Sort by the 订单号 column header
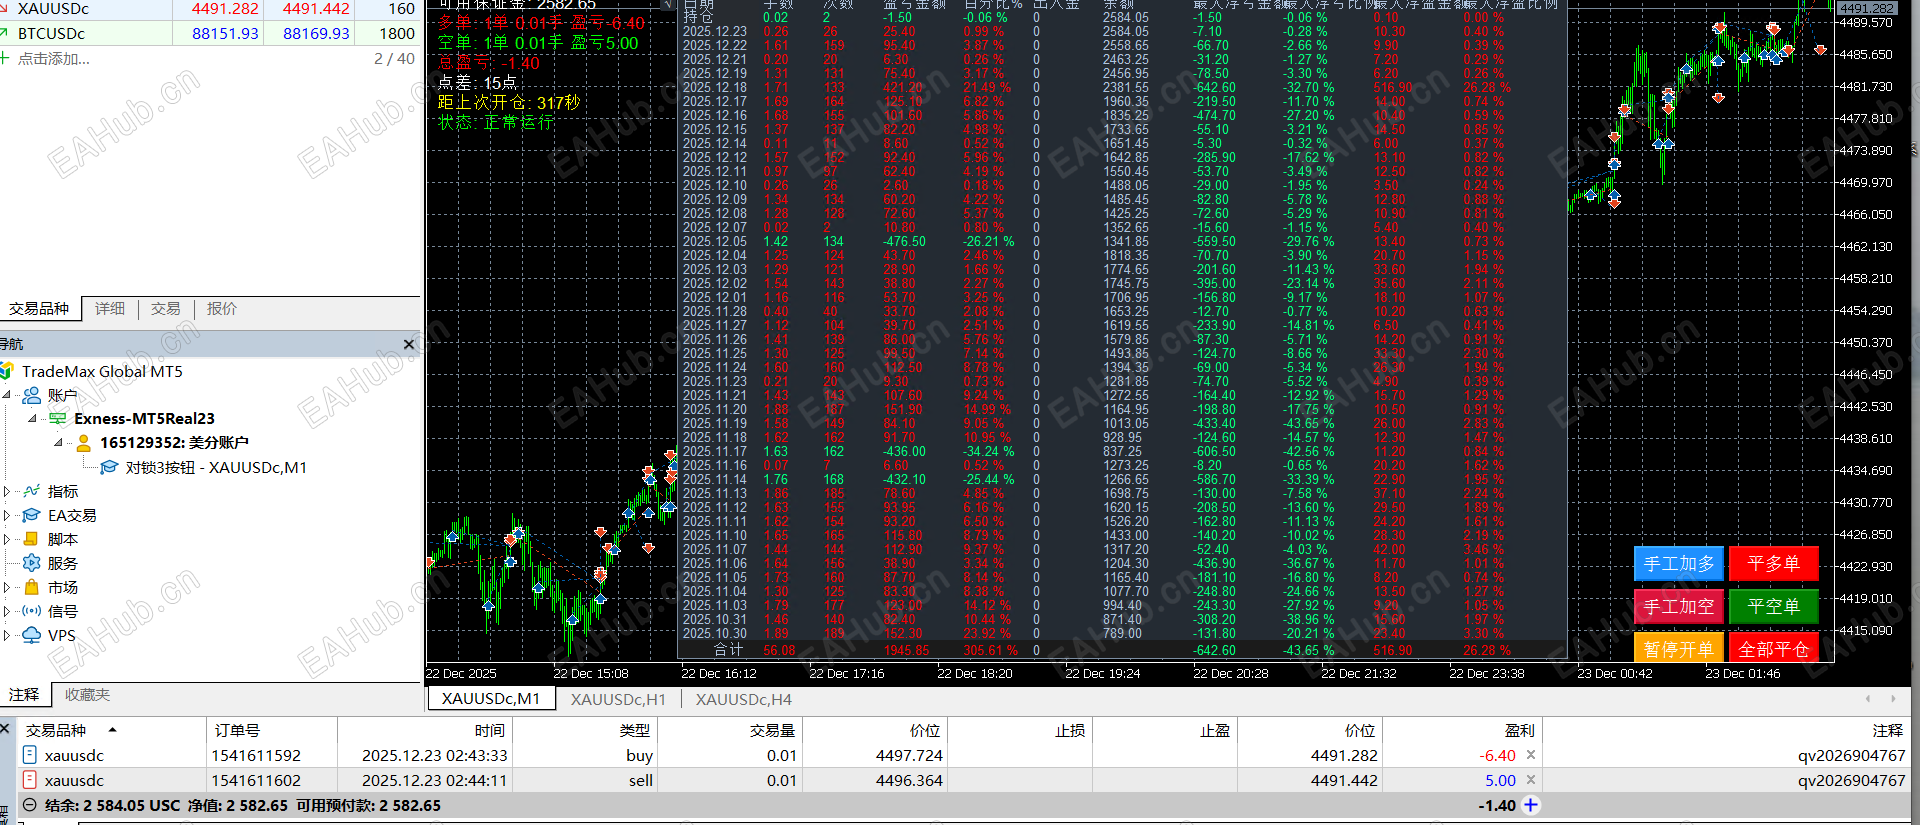1920x825 pixels. 271,730
